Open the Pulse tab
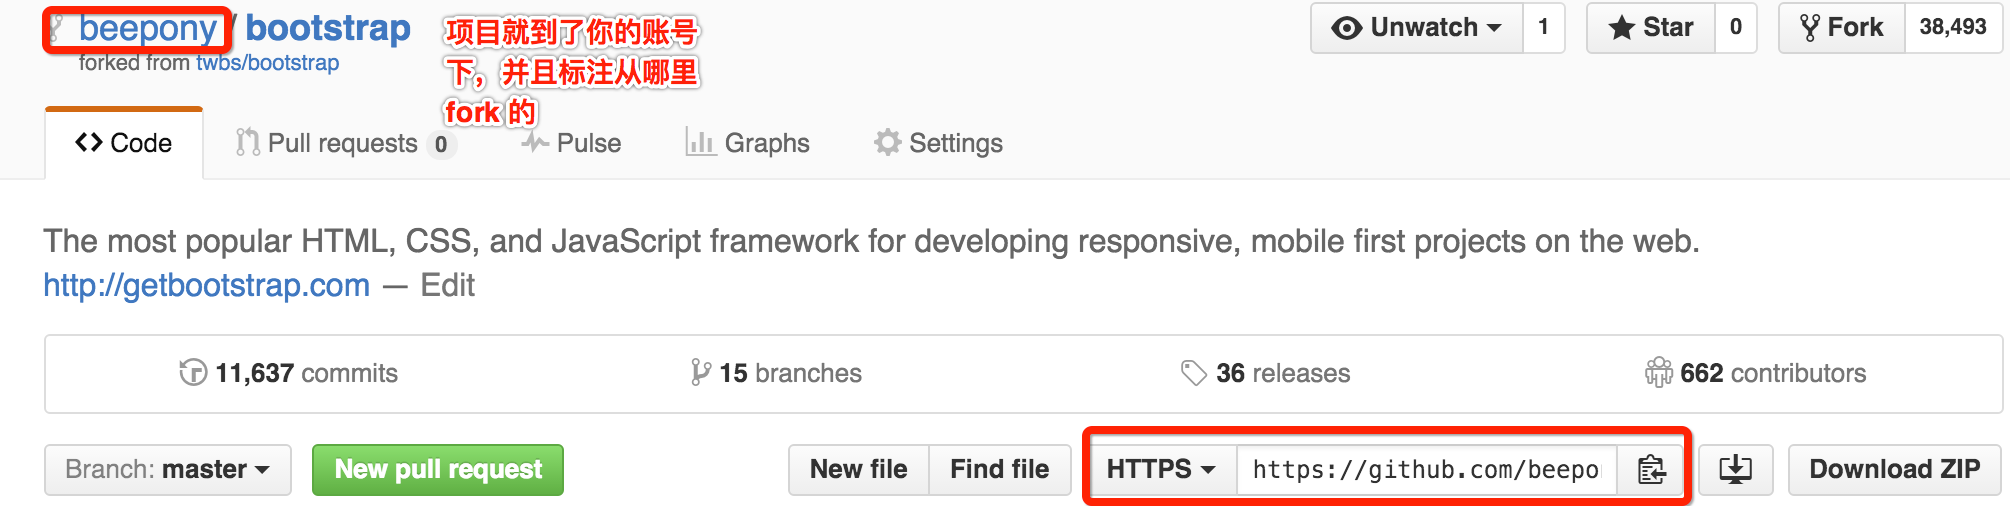Viewport: 2010px width, 506px height. click(x=573, y=143)
